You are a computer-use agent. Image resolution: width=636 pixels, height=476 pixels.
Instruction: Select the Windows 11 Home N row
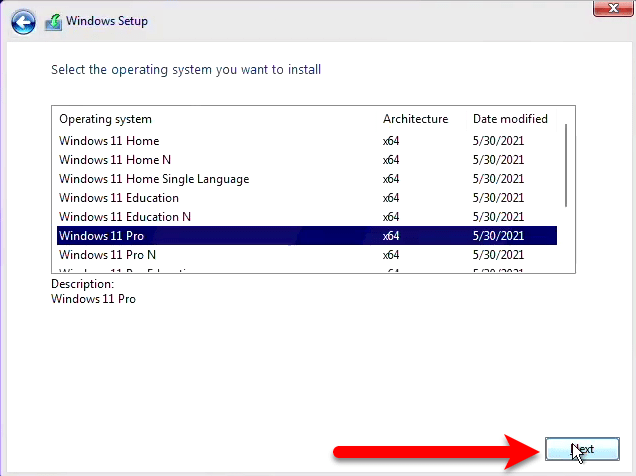pyautogui.click(x=307, y=160)
